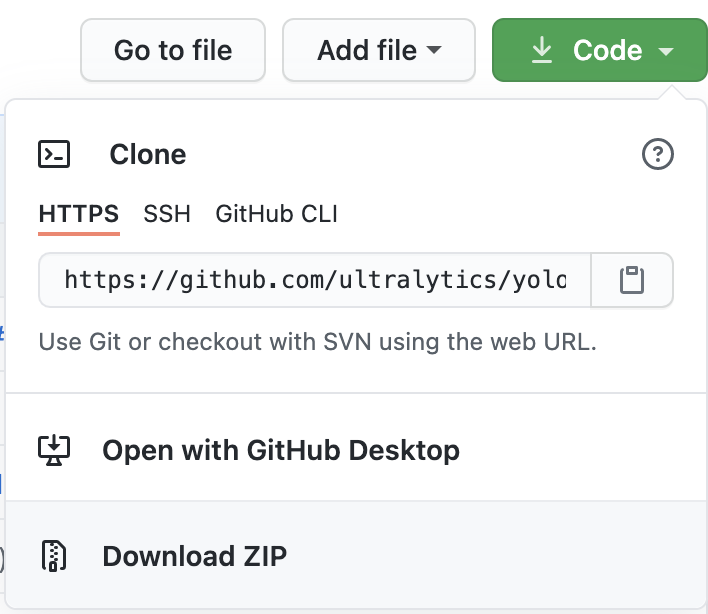Click the green Code button label
Screen dimensions: 708x614
tap(607, 50)
